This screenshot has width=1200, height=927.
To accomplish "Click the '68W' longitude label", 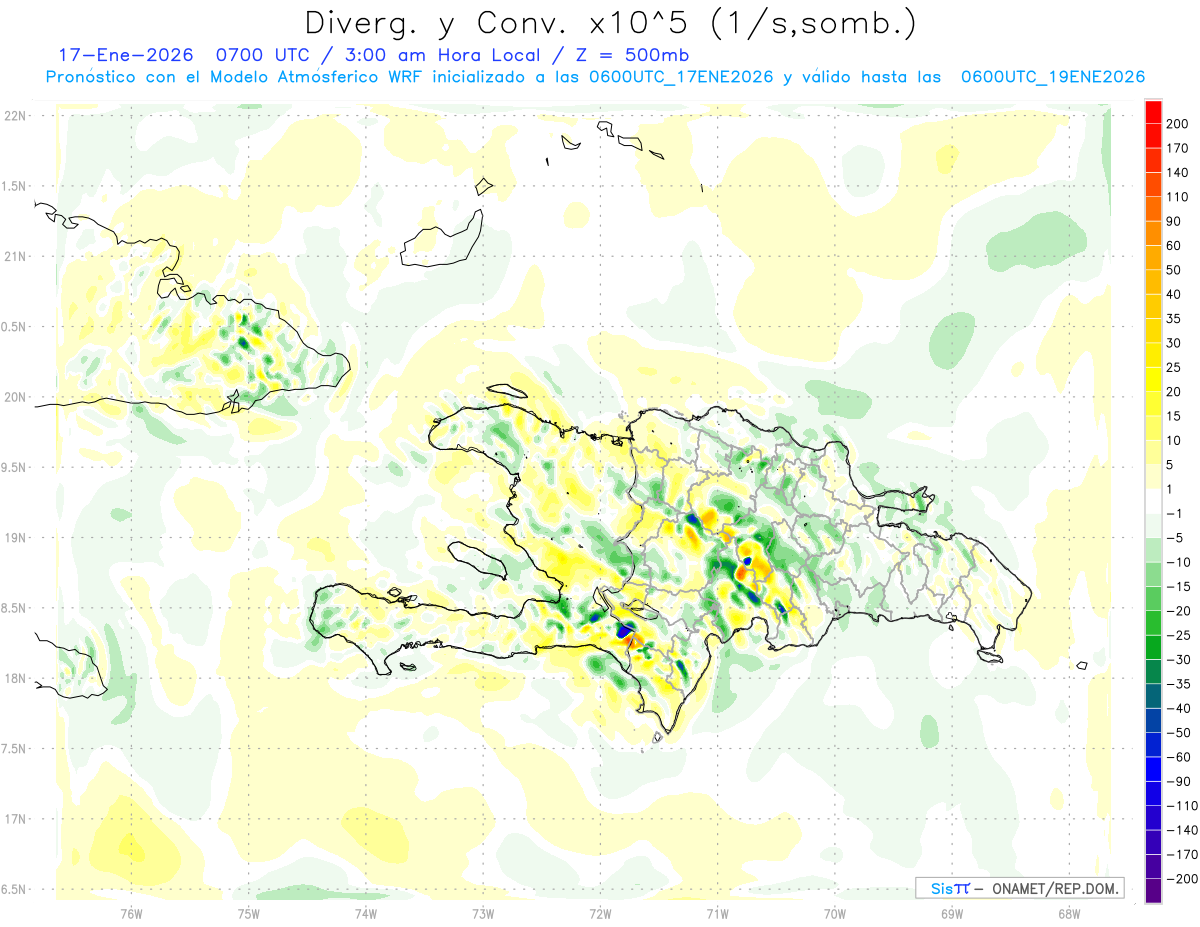I will pos(1068,913).
